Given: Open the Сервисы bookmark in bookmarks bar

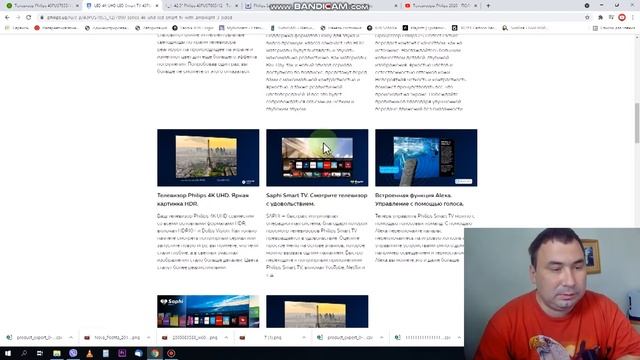Looking at the screenshot, I should [17, 28].
